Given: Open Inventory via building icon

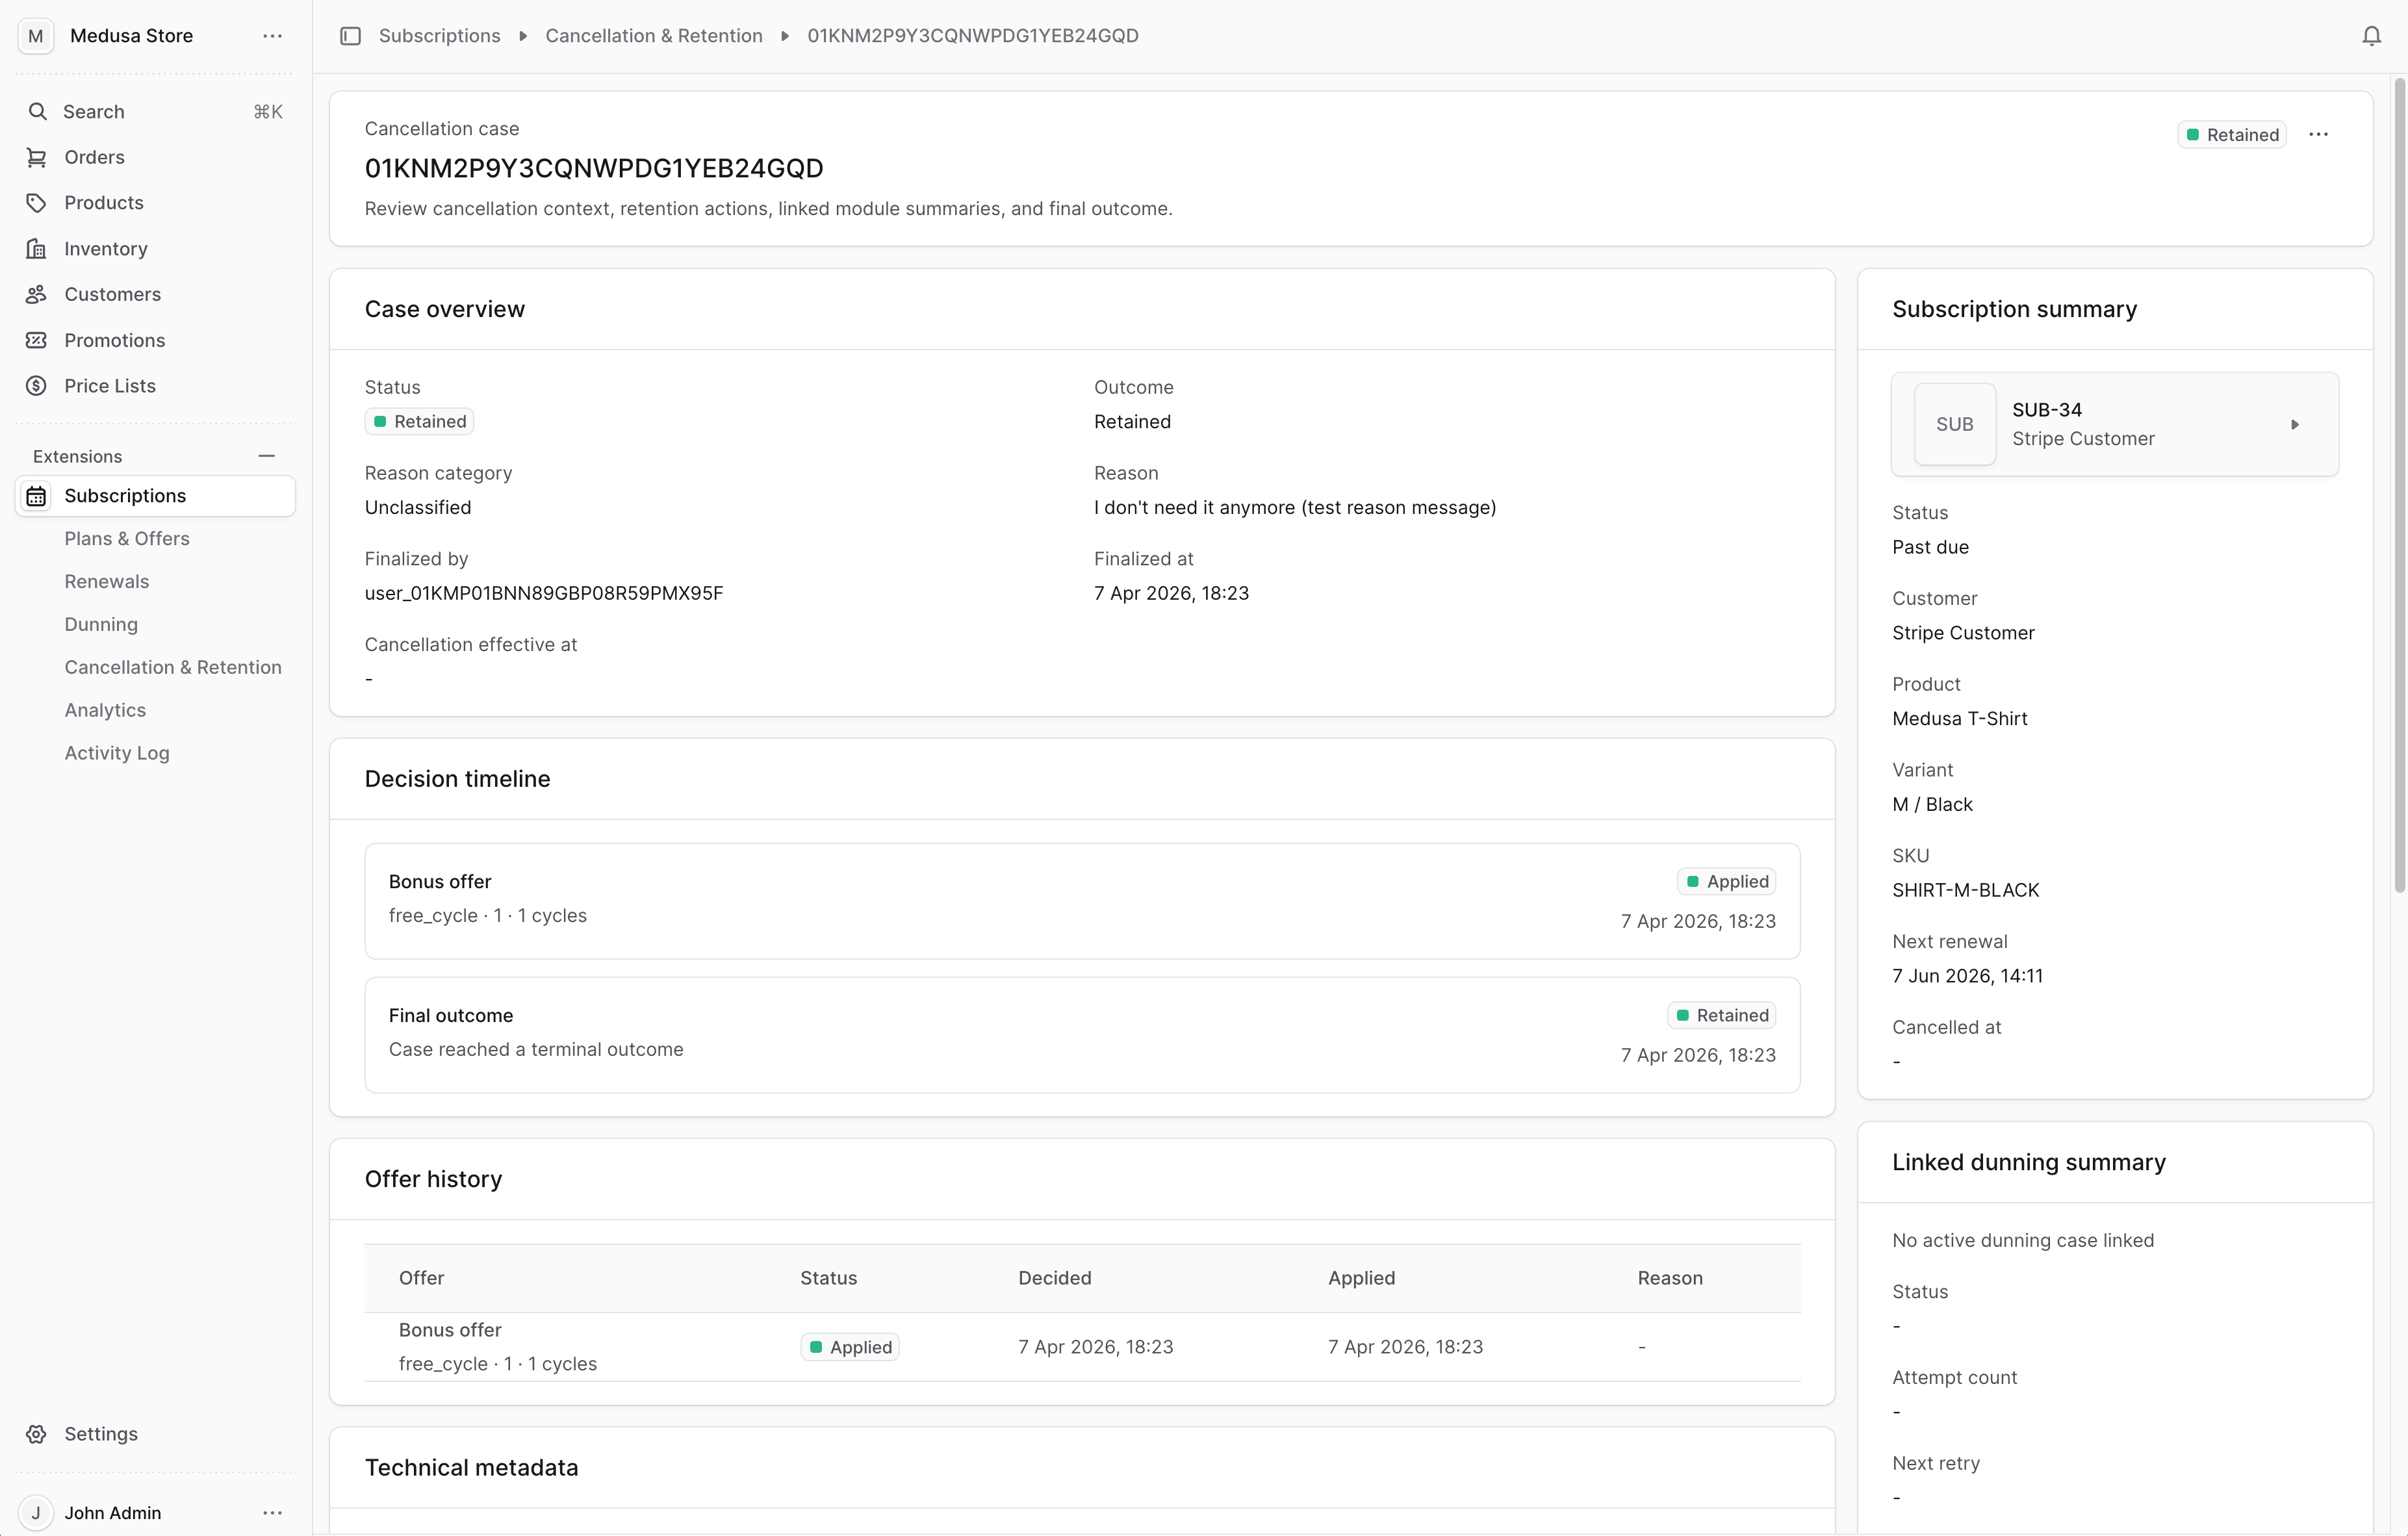Looking at the screenshot, I should click(37, 249).
